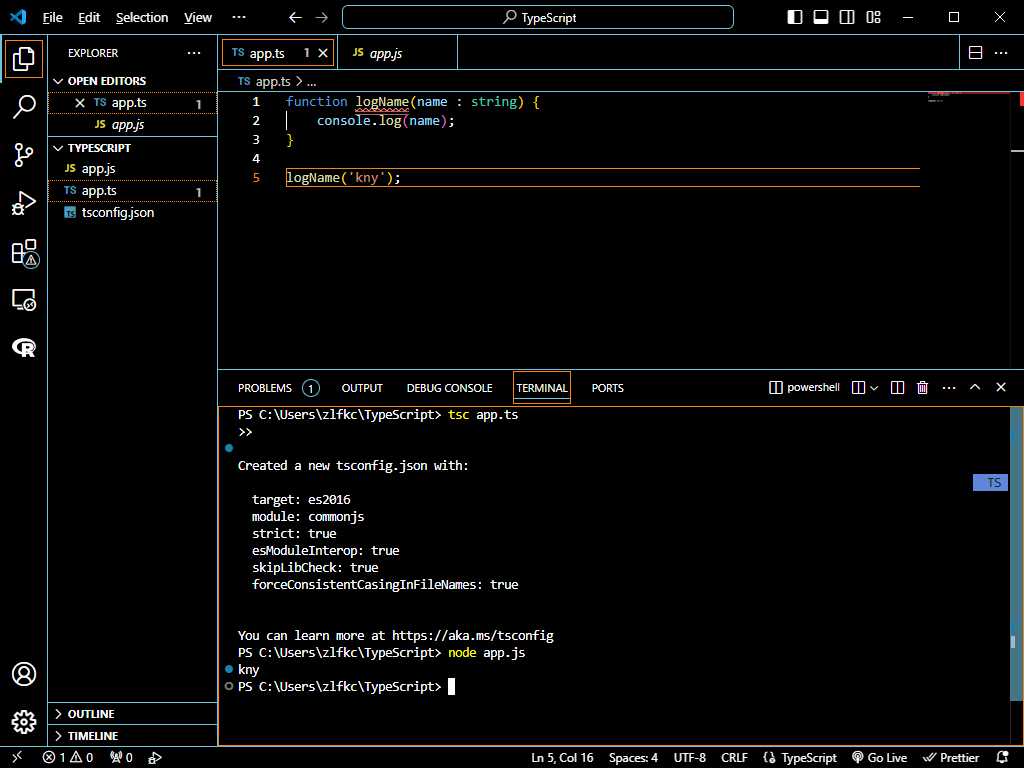This screenshot has height=768, width=1024.
Task: Kill terminal with the trash icon
Action: [922, 387]
